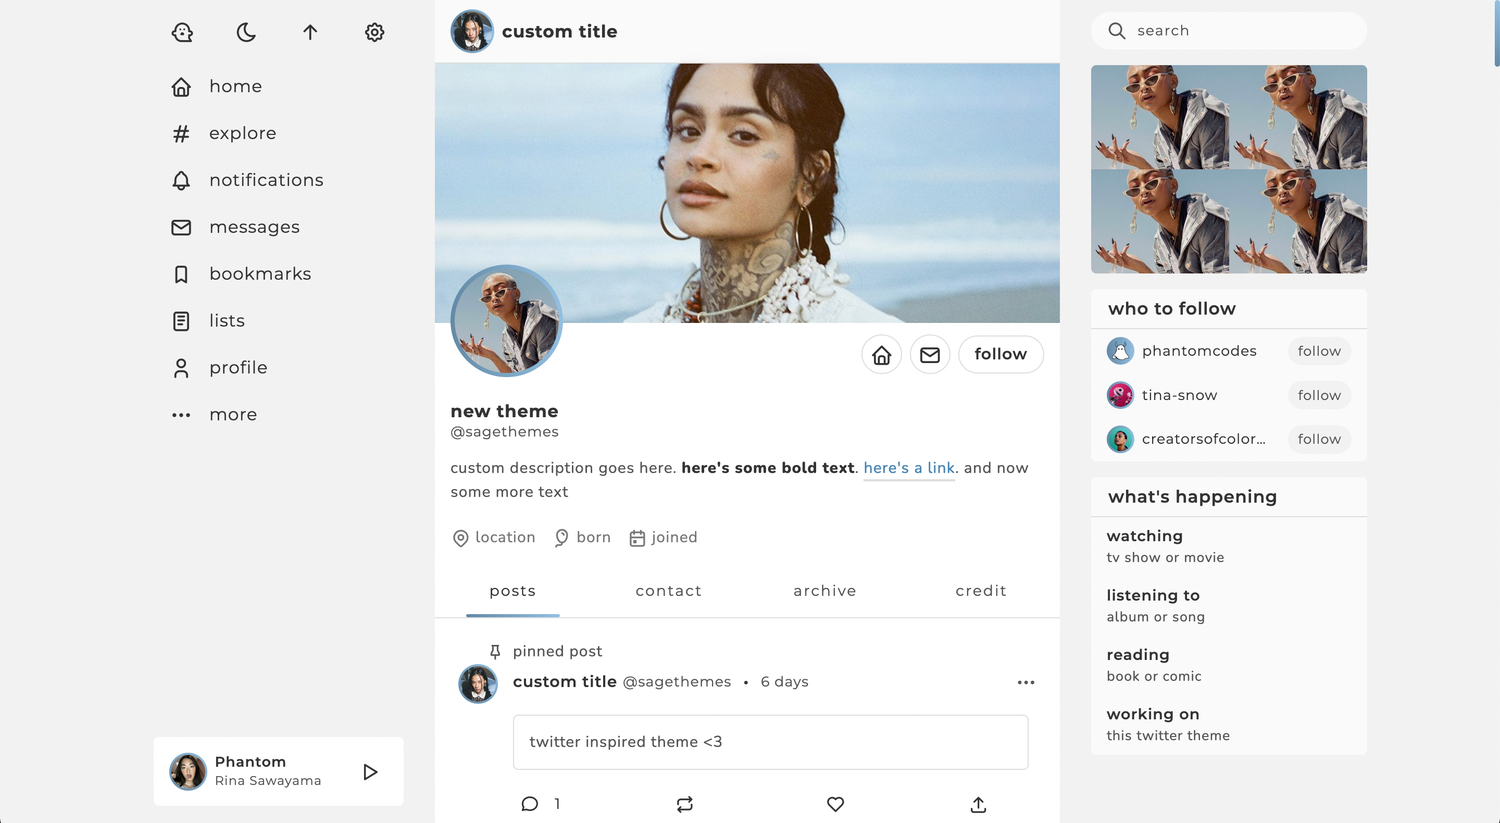The image size is (1500, 823).
Task: Open the three-dot menu on pinned post
Action: click(1026, 682)
